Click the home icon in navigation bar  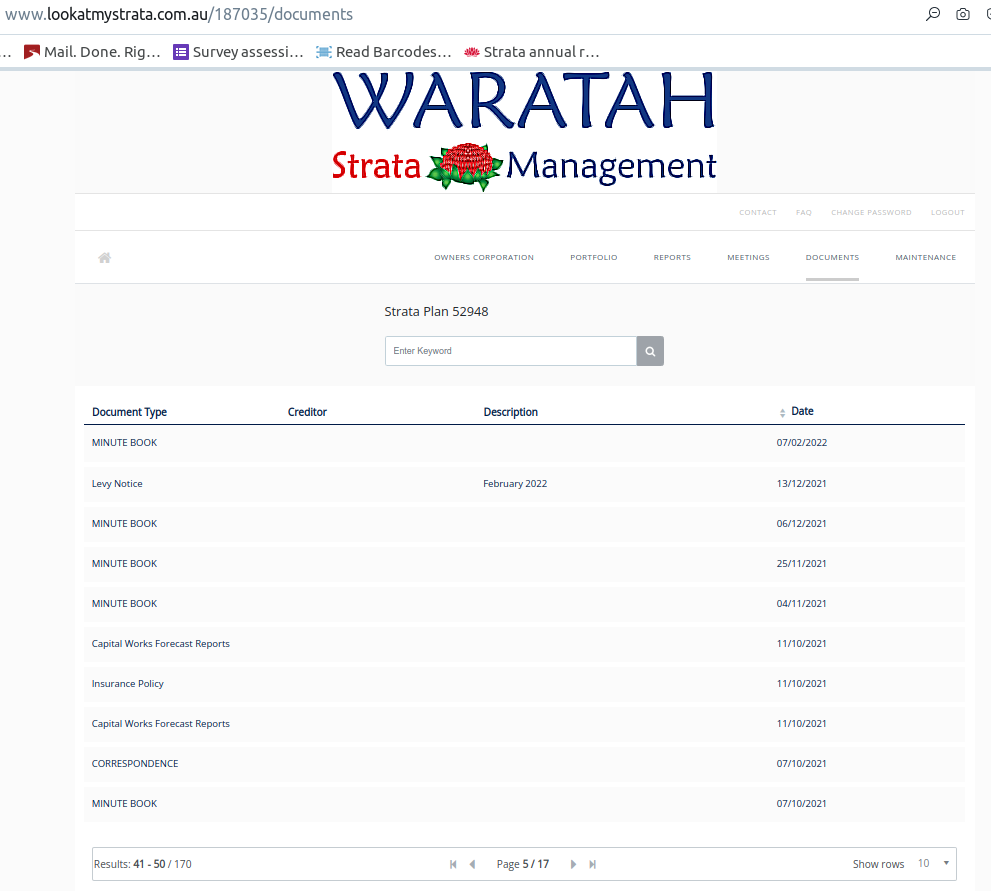(x=105, y=257)
